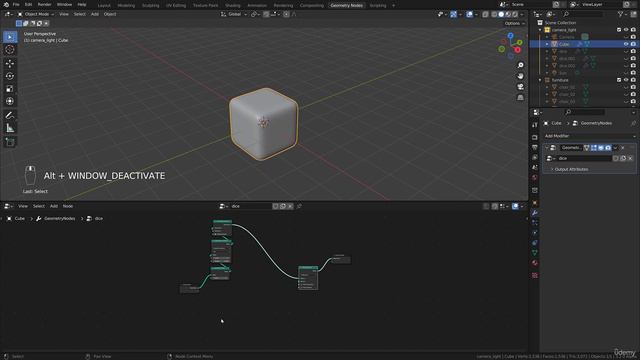Click the viewport zoom magnifier icon
Screen dimensions: 640x360
tap(520, 65)
